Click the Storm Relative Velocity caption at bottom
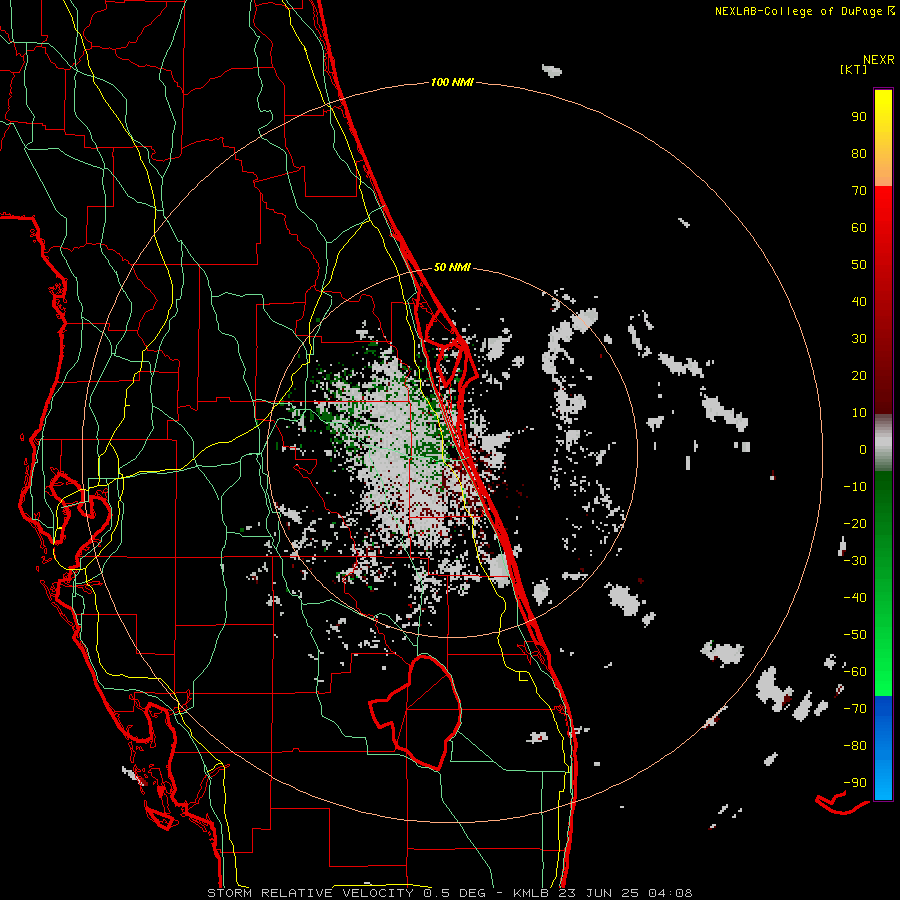Screen dimensions: 900x900 click(450, 893)
